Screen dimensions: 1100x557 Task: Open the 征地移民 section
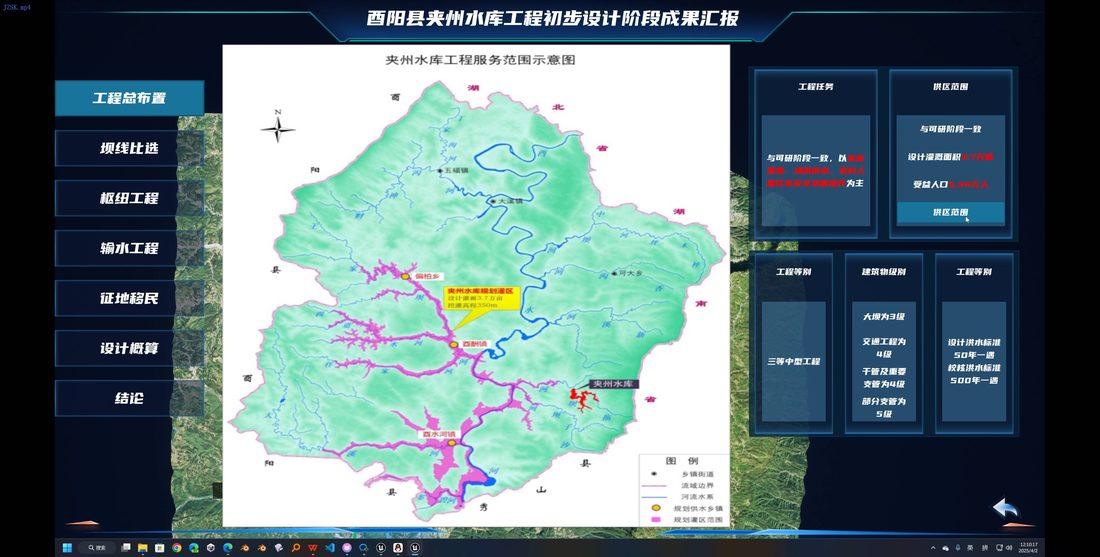(x=129, y=298)
